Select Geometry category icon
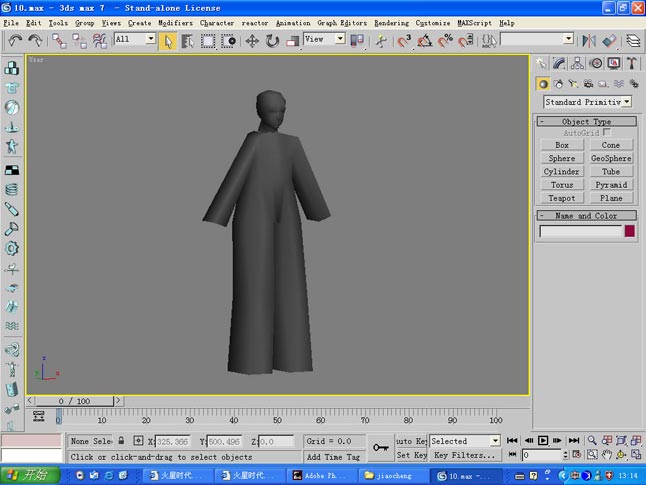 (543, 84)
